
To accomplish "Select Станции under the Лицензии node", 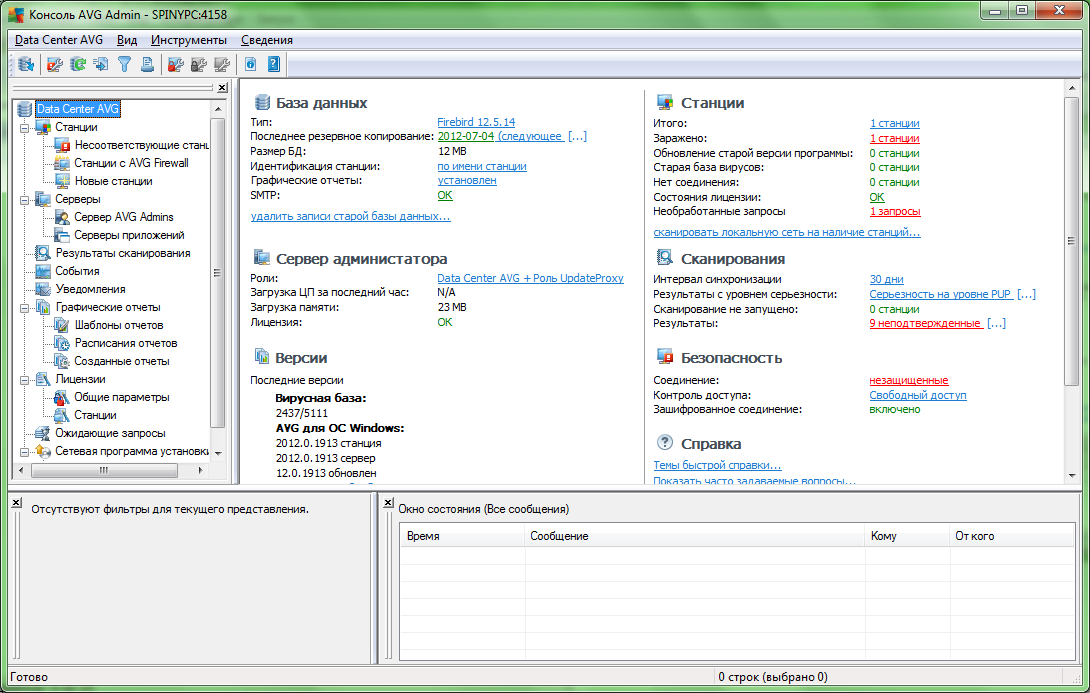I will [95, 415].
